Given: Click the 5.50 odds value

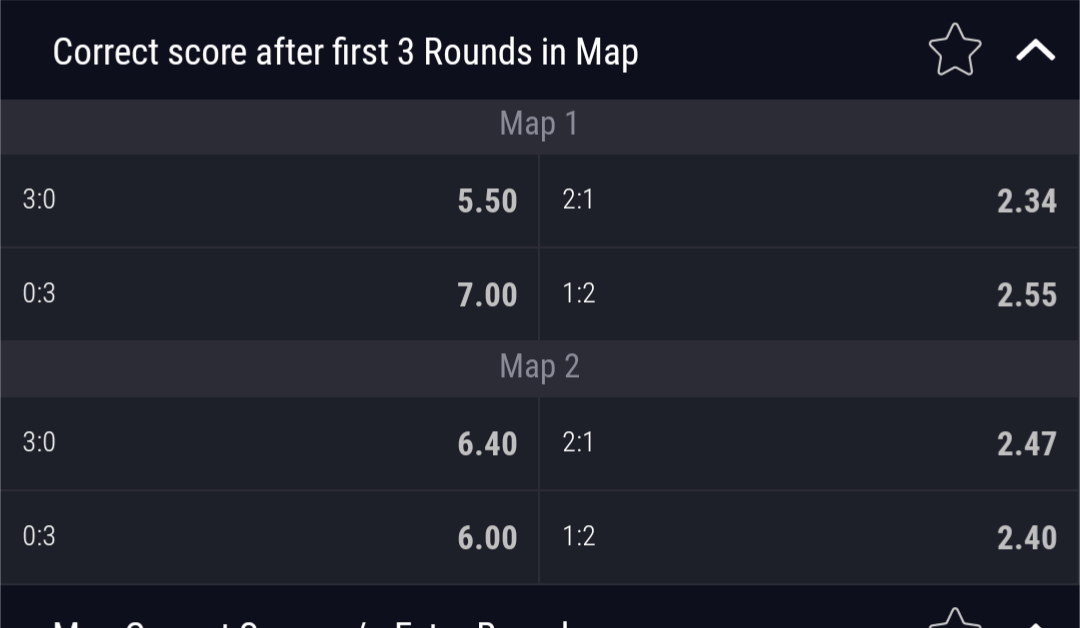Looking at the screenshot, I should point(487,201).
